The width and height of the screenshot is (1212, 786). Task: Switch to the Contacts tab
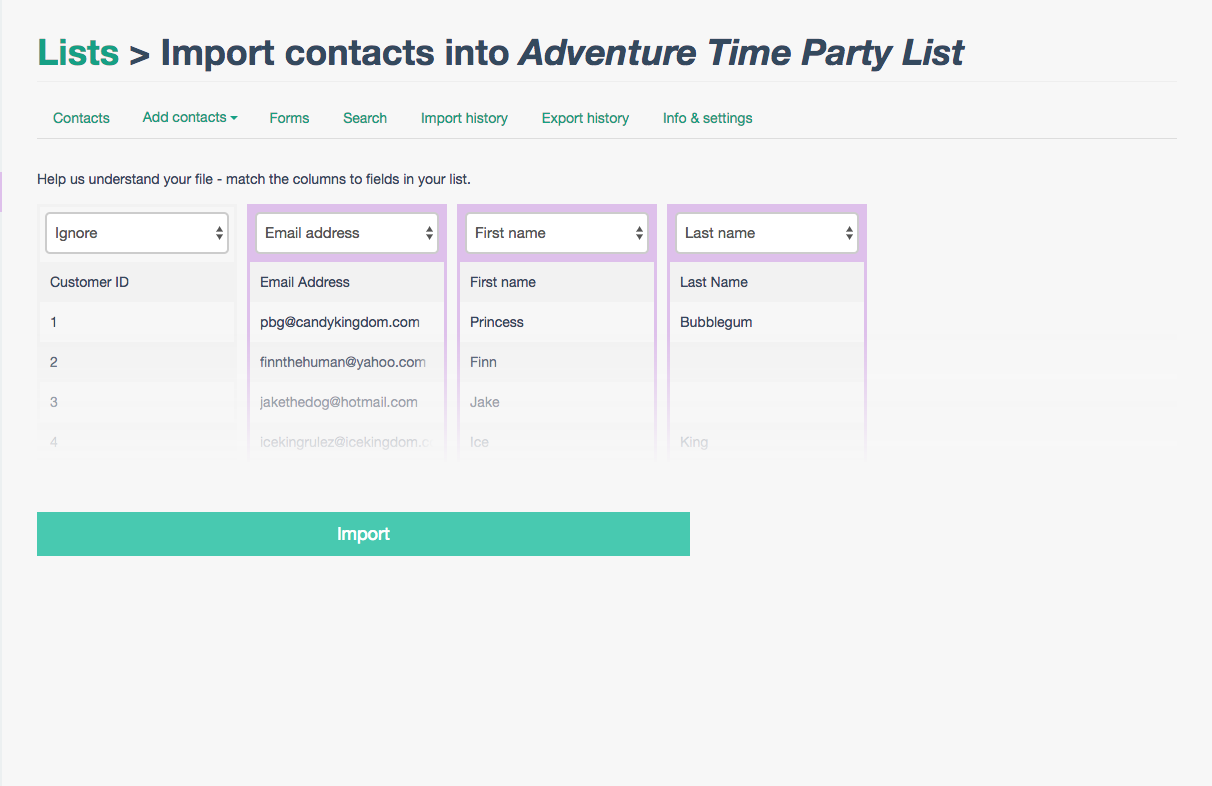pyautogui.click(x=81, y=118)
